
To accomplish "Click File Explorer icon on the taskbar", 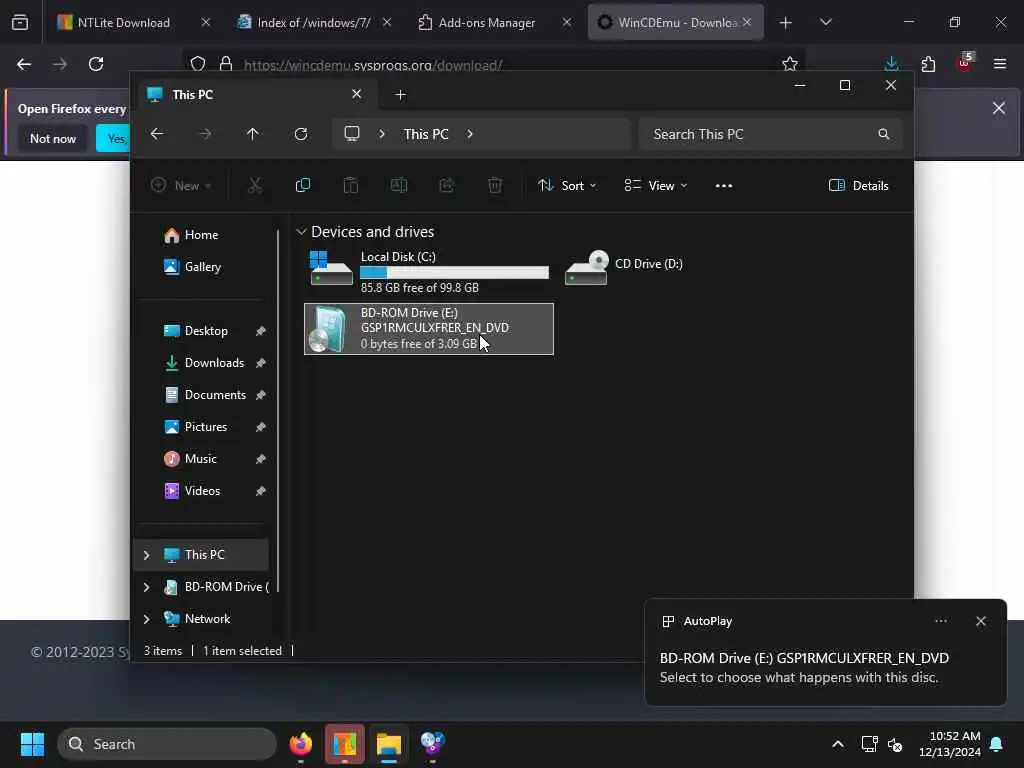I will point(389,744).
